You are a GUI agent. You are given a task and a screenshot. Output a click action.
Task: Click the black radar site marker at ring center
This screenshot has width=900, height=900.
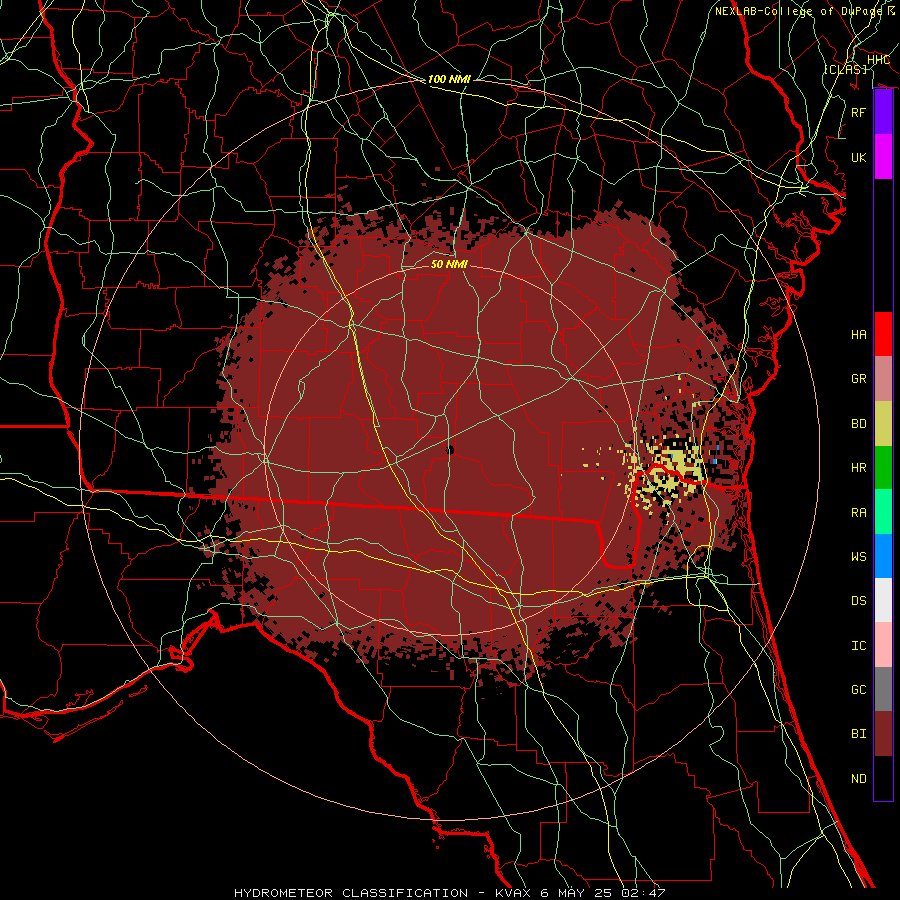click(x=450, y=451)
